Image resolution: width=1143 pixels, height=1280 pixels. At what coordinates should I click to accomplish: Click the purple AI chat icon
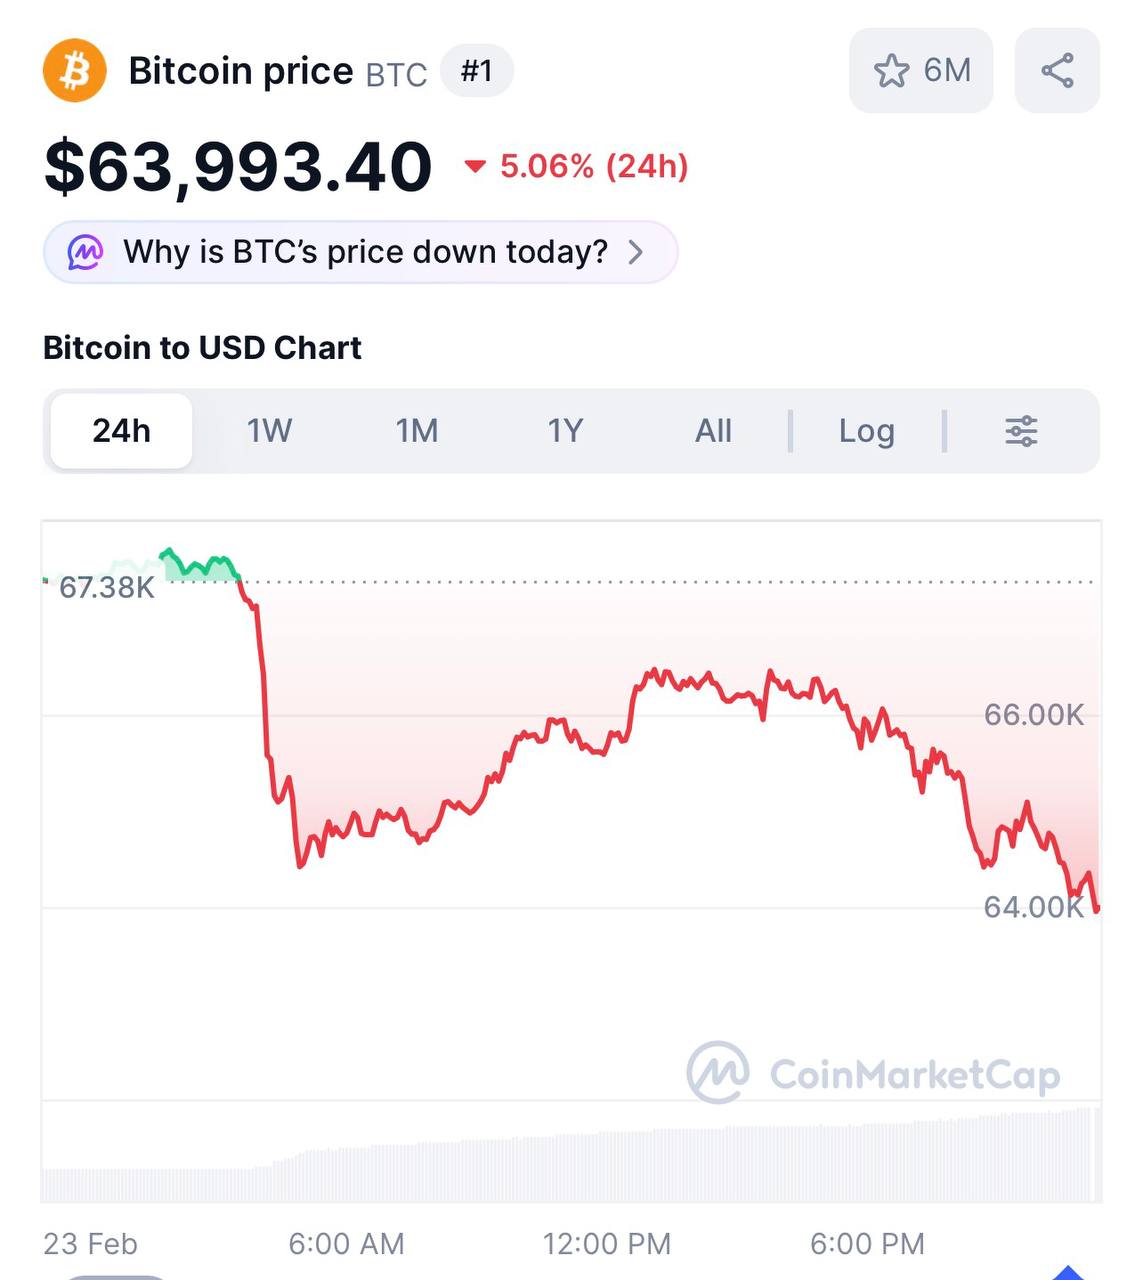pyautogui.click(x=85, y=252)
